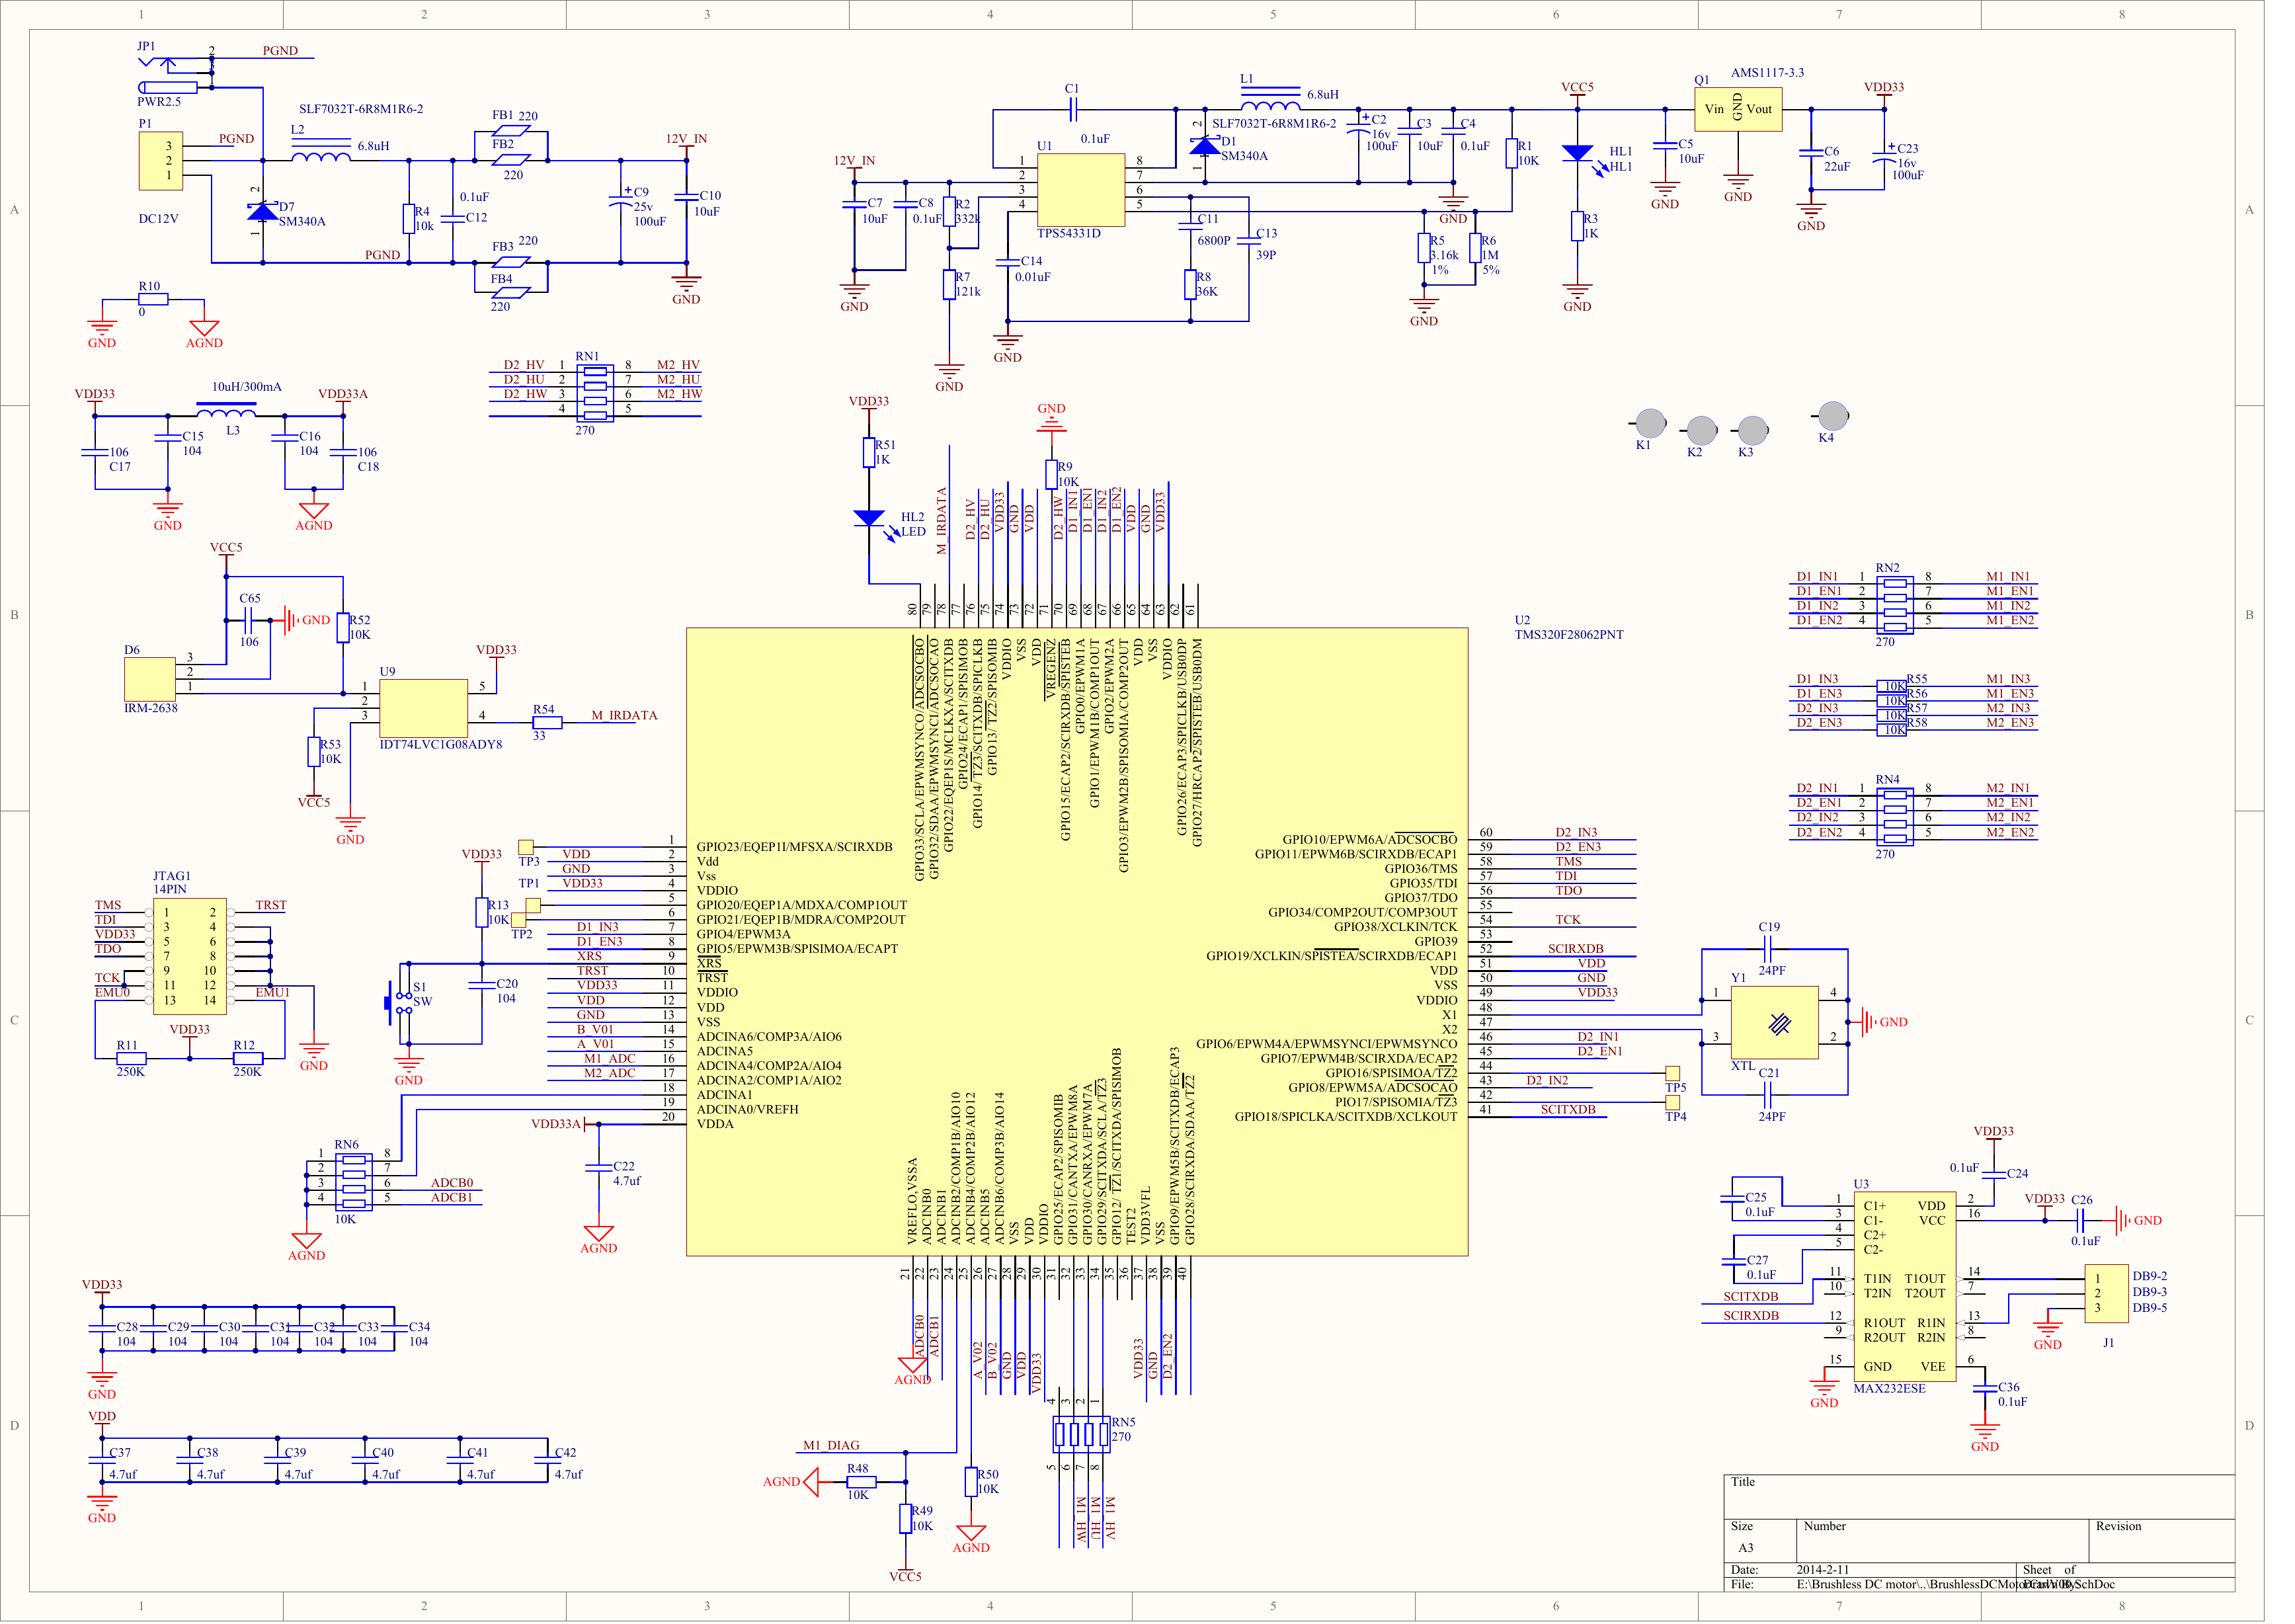The height and width of the screenshot is (1624, 2295).
Task: Click the 14-pin JTAG1 header symbol
Action: point(190,956)
